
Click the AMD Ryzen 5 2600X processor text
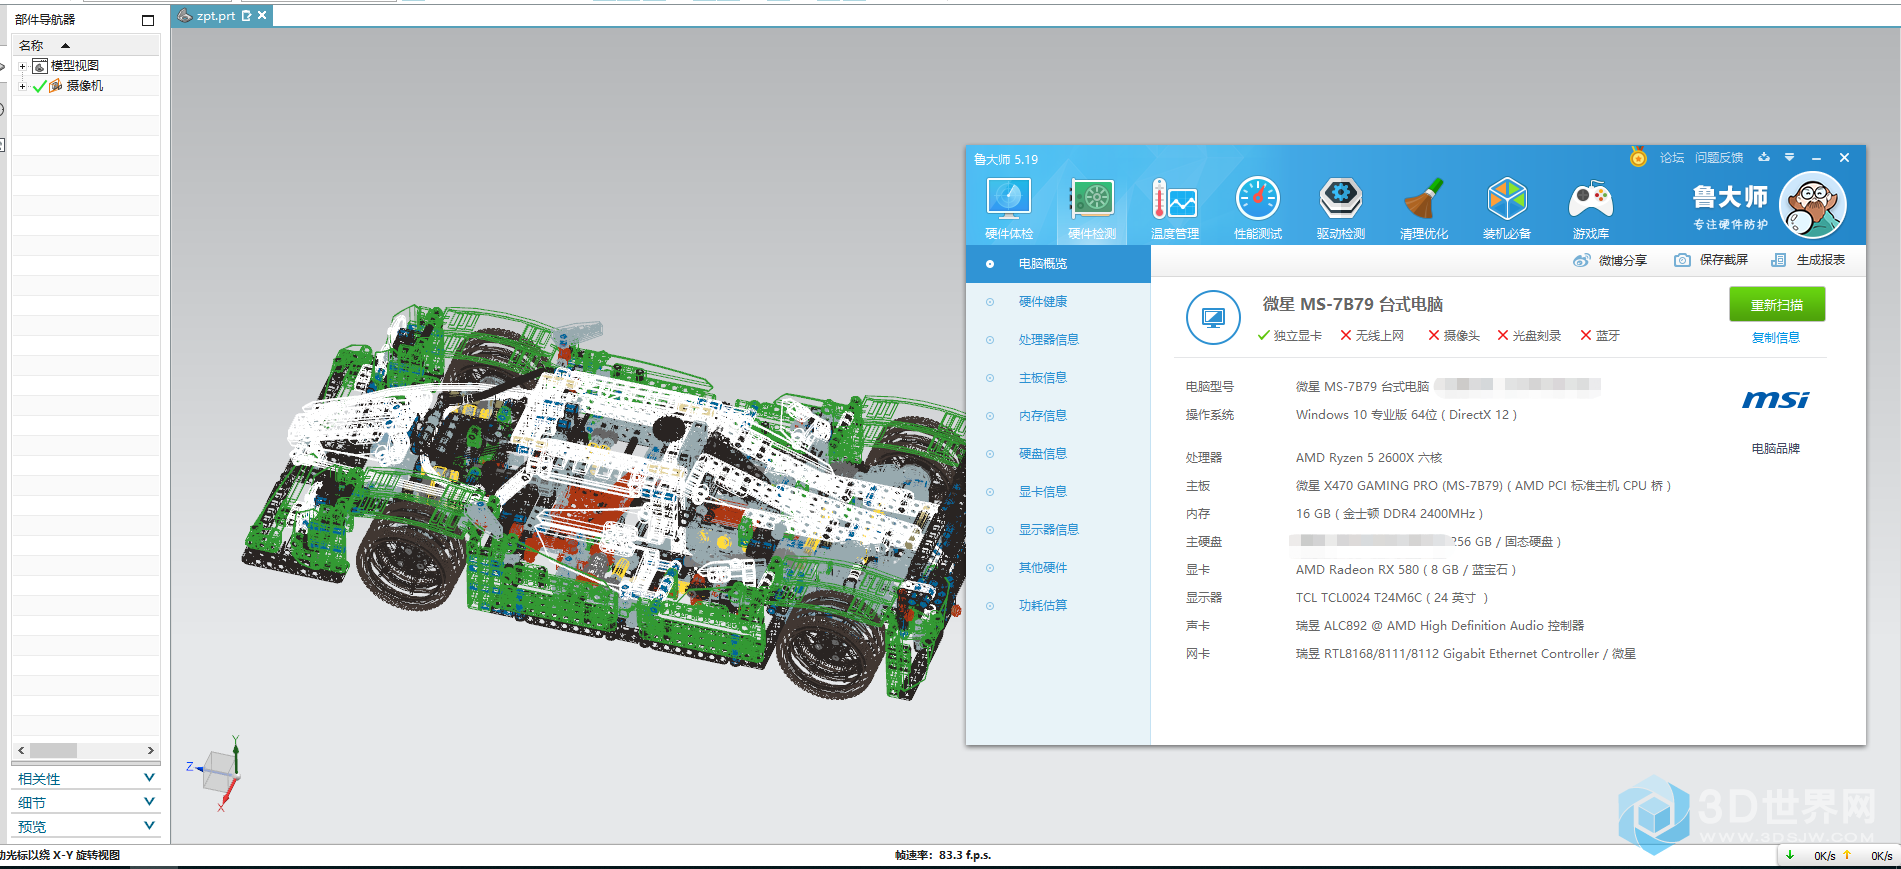click(1369, 458)
